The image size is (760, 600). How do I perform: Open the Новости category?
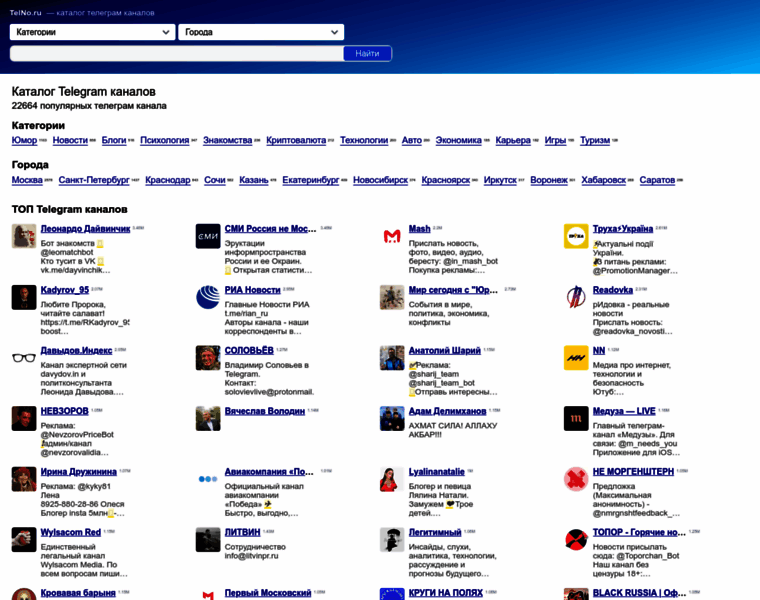[x=70, y=140]
